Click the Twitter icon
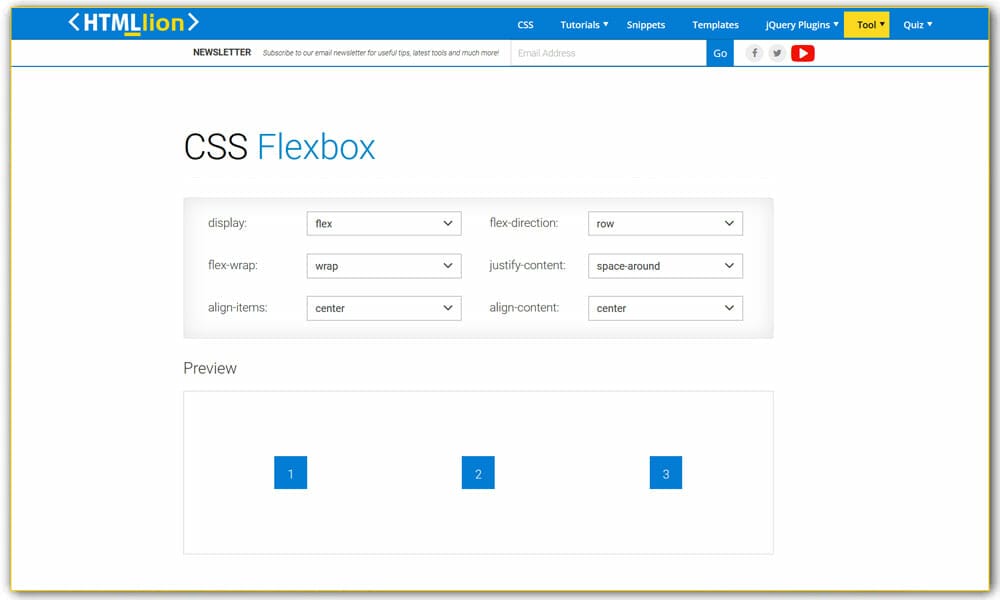 (777, 53)
